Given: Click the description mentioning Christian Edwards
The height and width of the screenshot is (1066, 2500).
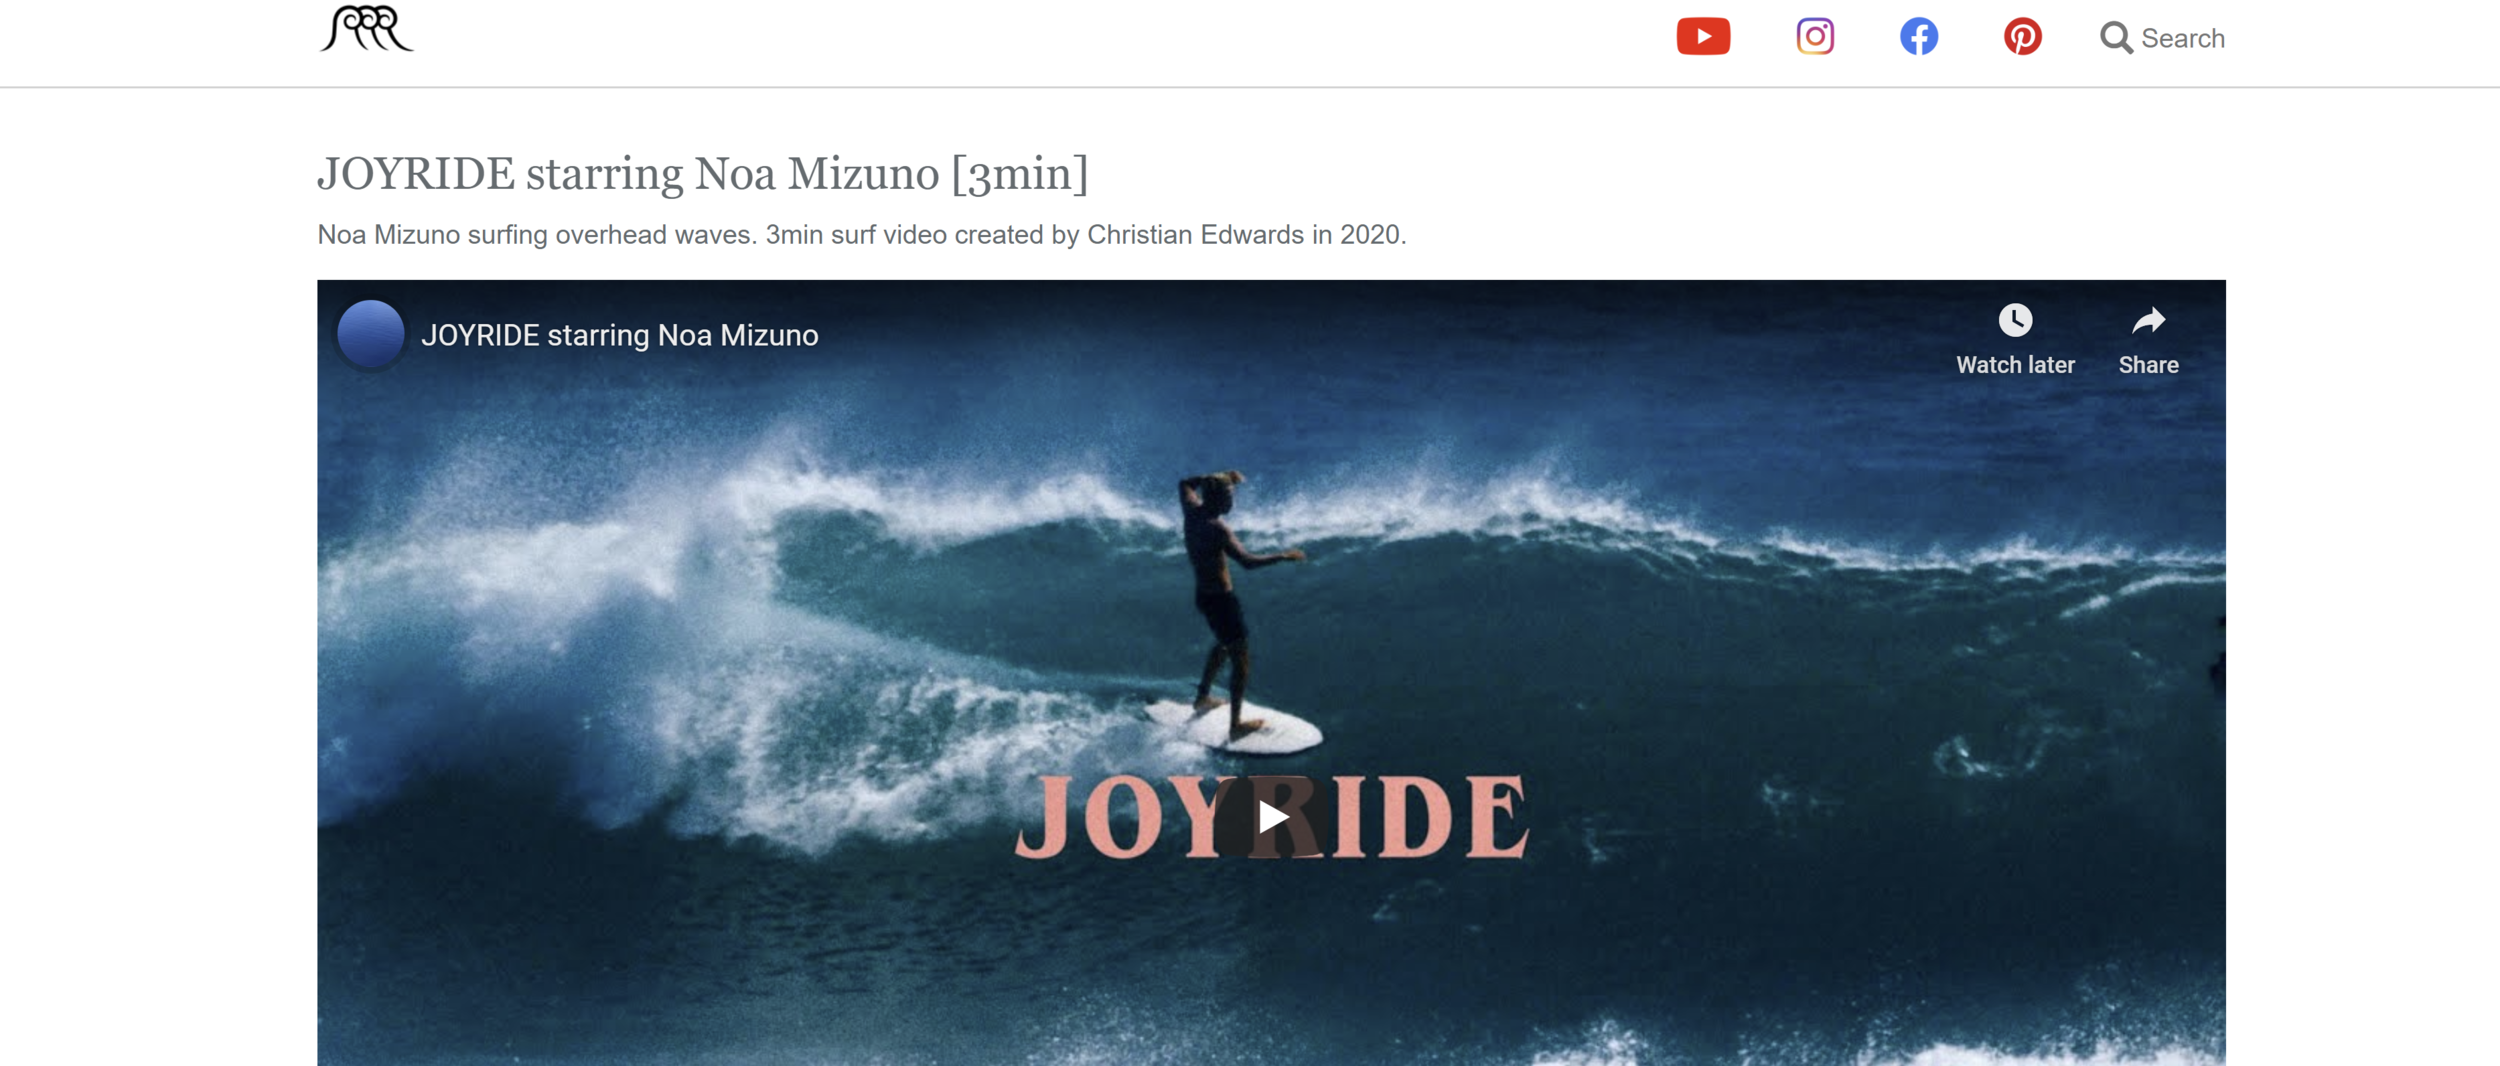Looking at the screenshot, I should pos(861,235).
